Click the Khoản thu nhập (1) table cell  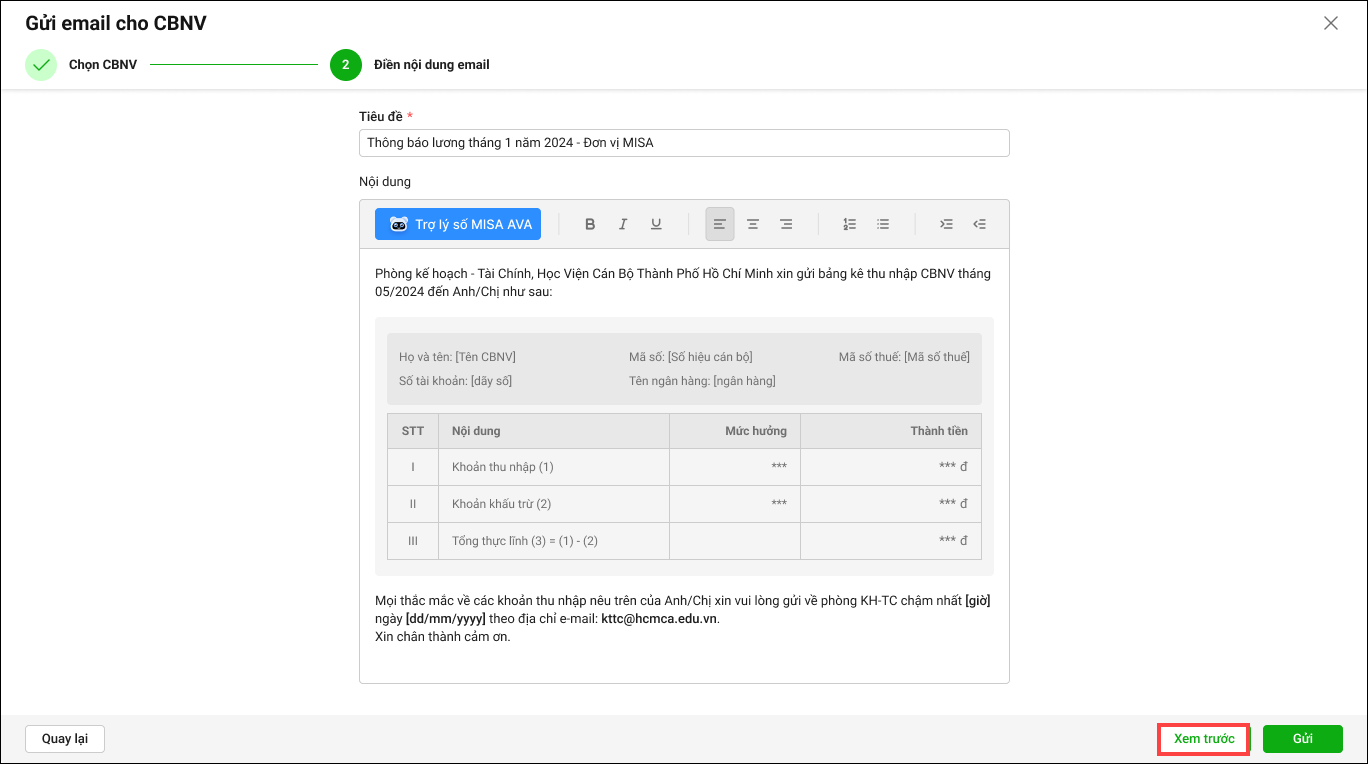point(503,467)
